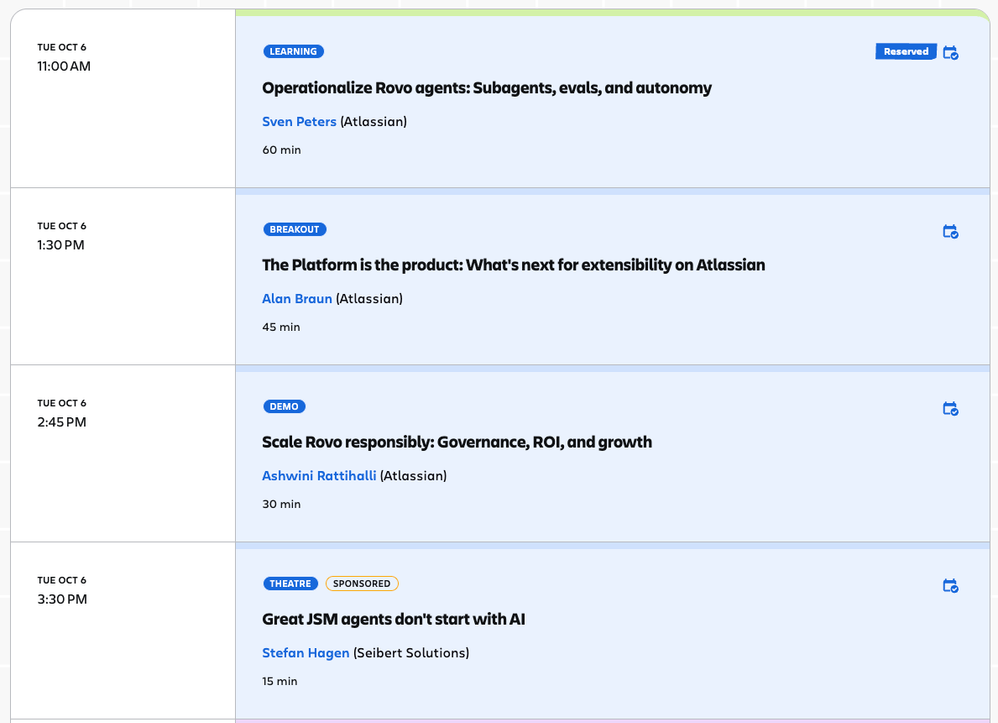Open Alan Braun speaker link
Screen dimensions: 998x723
[297, 298]
